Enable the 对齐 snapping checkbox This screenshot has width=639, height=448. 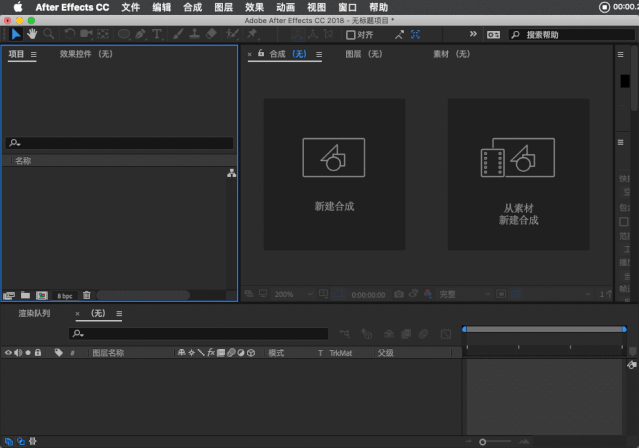[x=351, y=34]
